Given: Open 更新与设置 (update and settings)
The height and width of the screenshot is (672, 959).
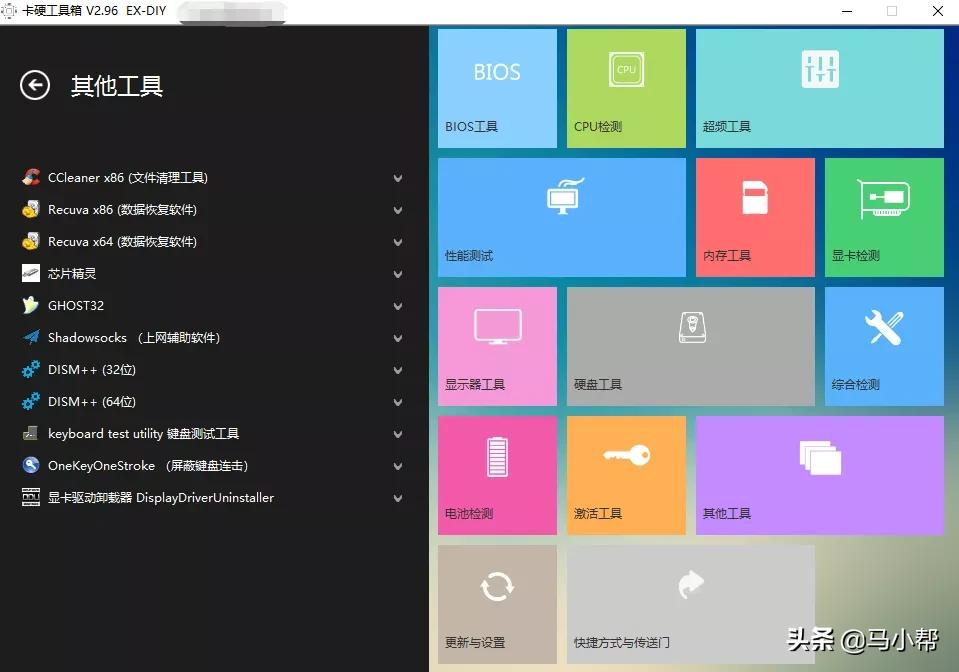Looking at the screenshot, I should point(497,603).
